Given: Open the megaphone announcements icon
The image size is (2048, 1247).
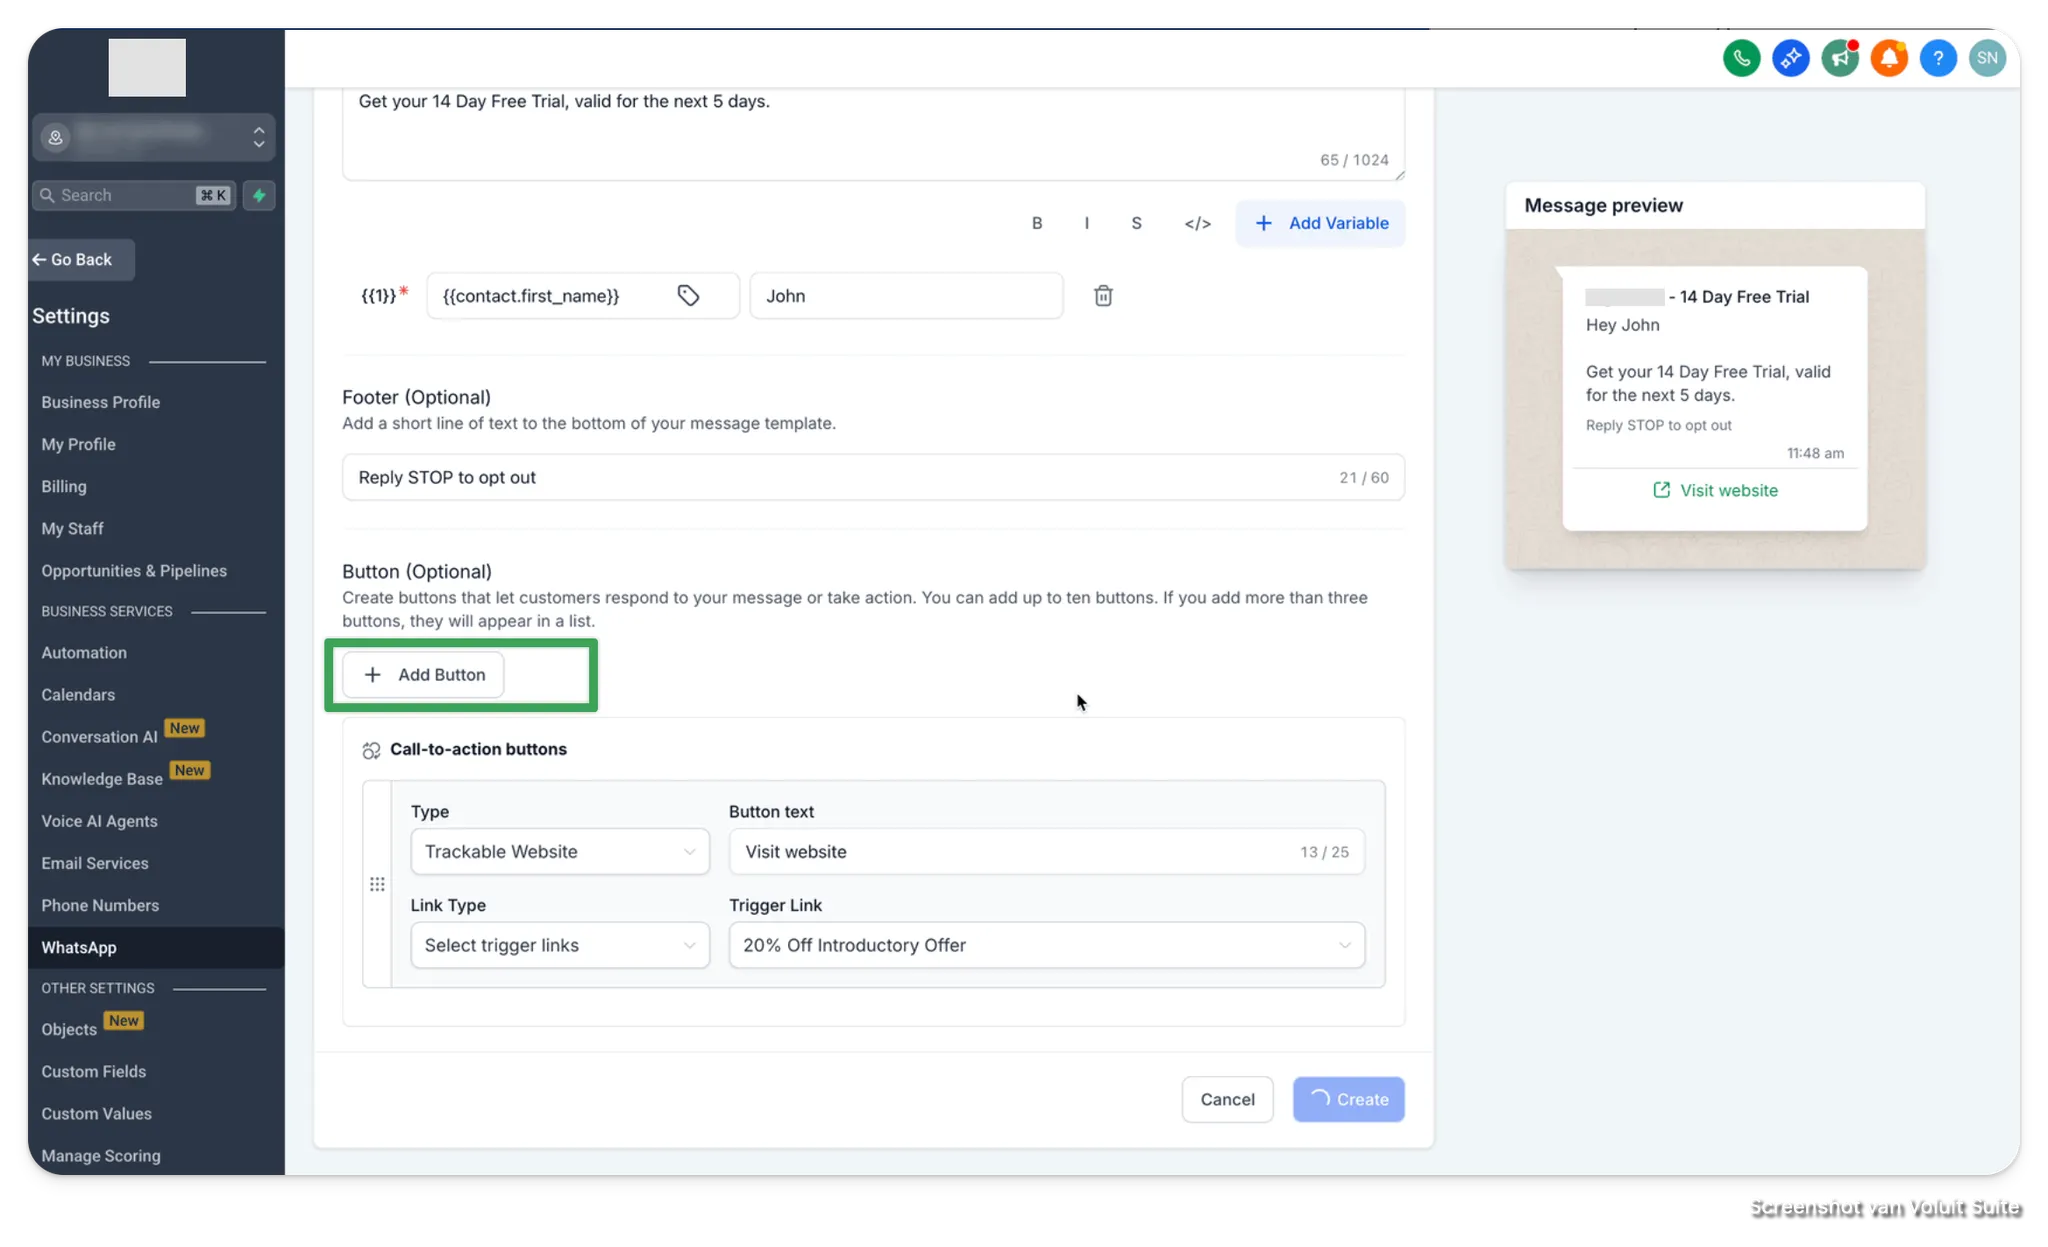Looking at the screenshot, I should tap(1839, 58).
